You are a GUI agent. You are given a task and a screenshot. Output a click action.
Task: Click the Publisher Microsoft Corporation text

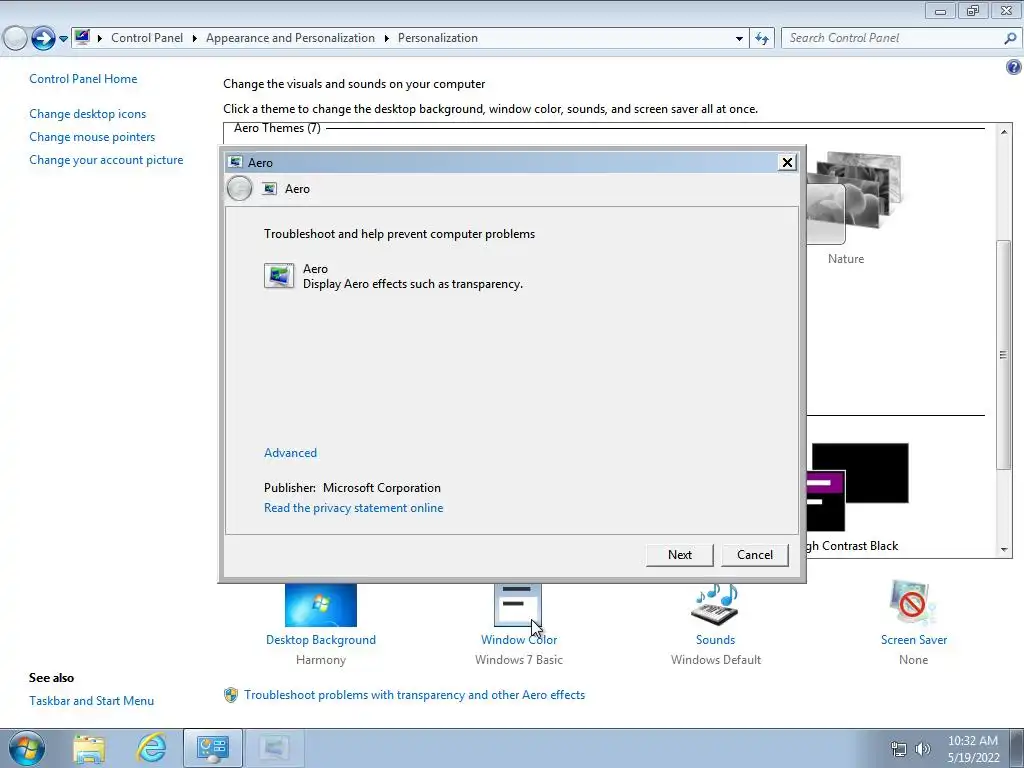353,488
